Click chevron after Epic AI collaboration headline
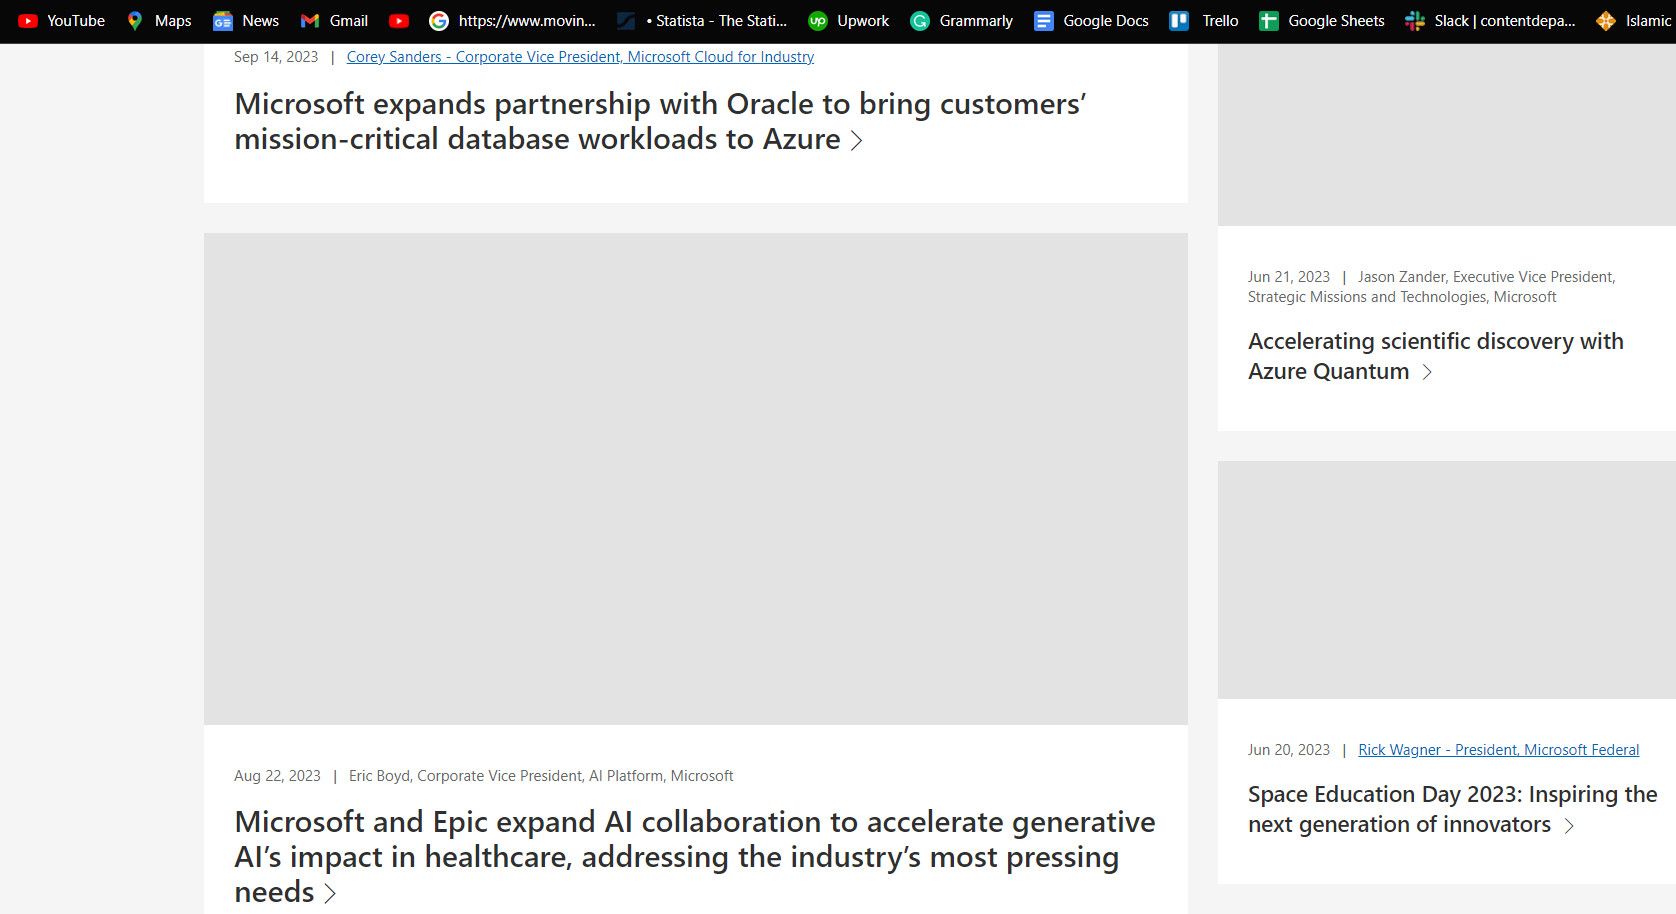Viewport: 1676px width, 914px height. click(x=330, y=893)
